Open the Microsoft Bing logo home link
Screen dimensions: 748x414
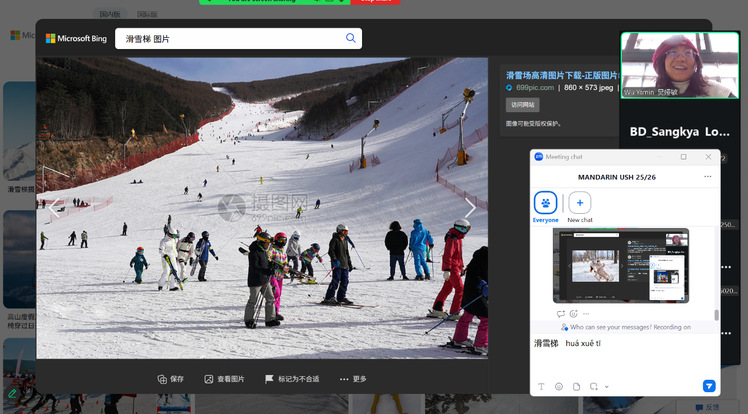pyautogui.click(x=76, y=39)
